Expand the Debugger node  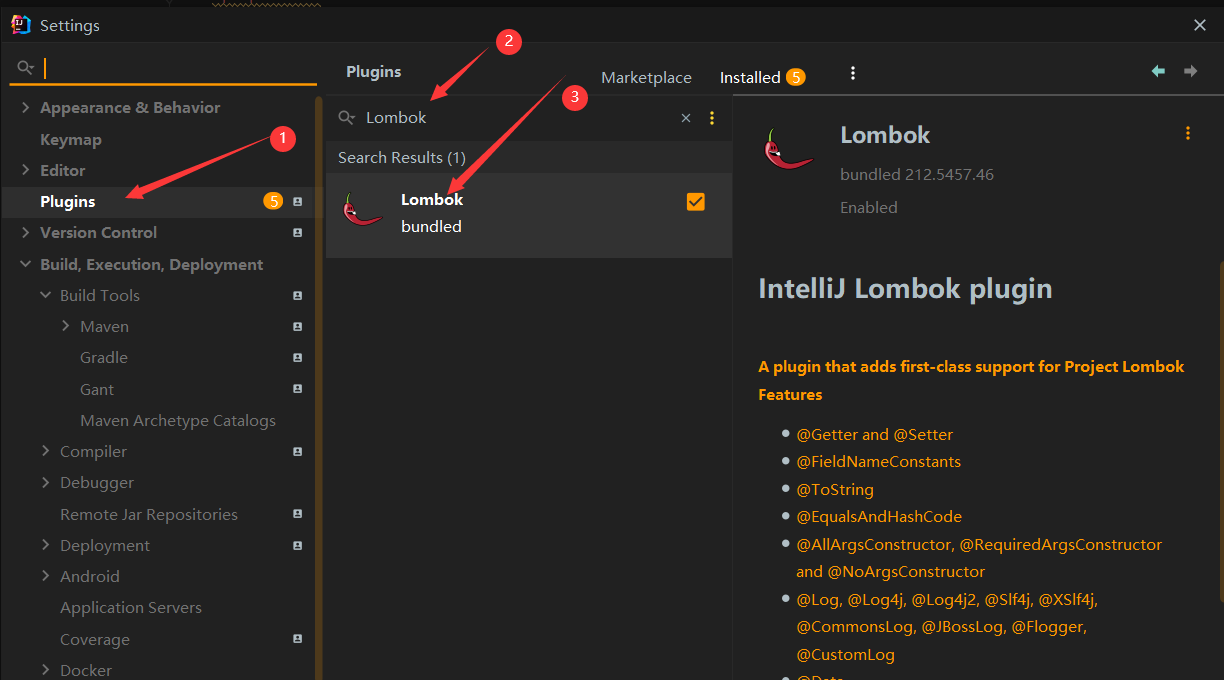coord(45,483)
